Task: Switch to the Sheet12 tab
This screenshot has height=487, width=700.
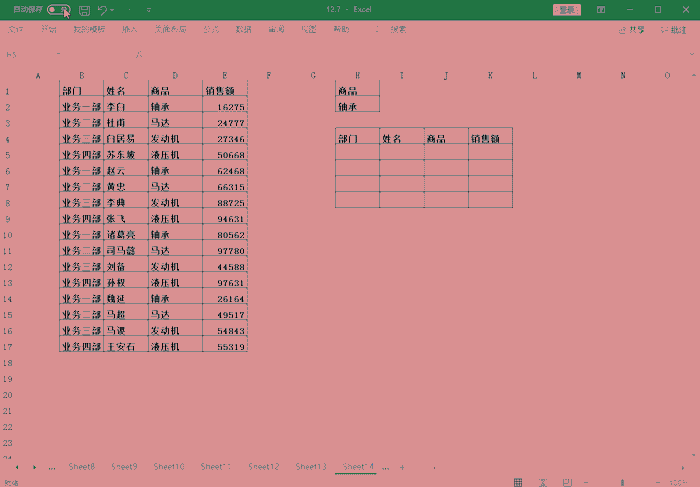Action: 264,466
